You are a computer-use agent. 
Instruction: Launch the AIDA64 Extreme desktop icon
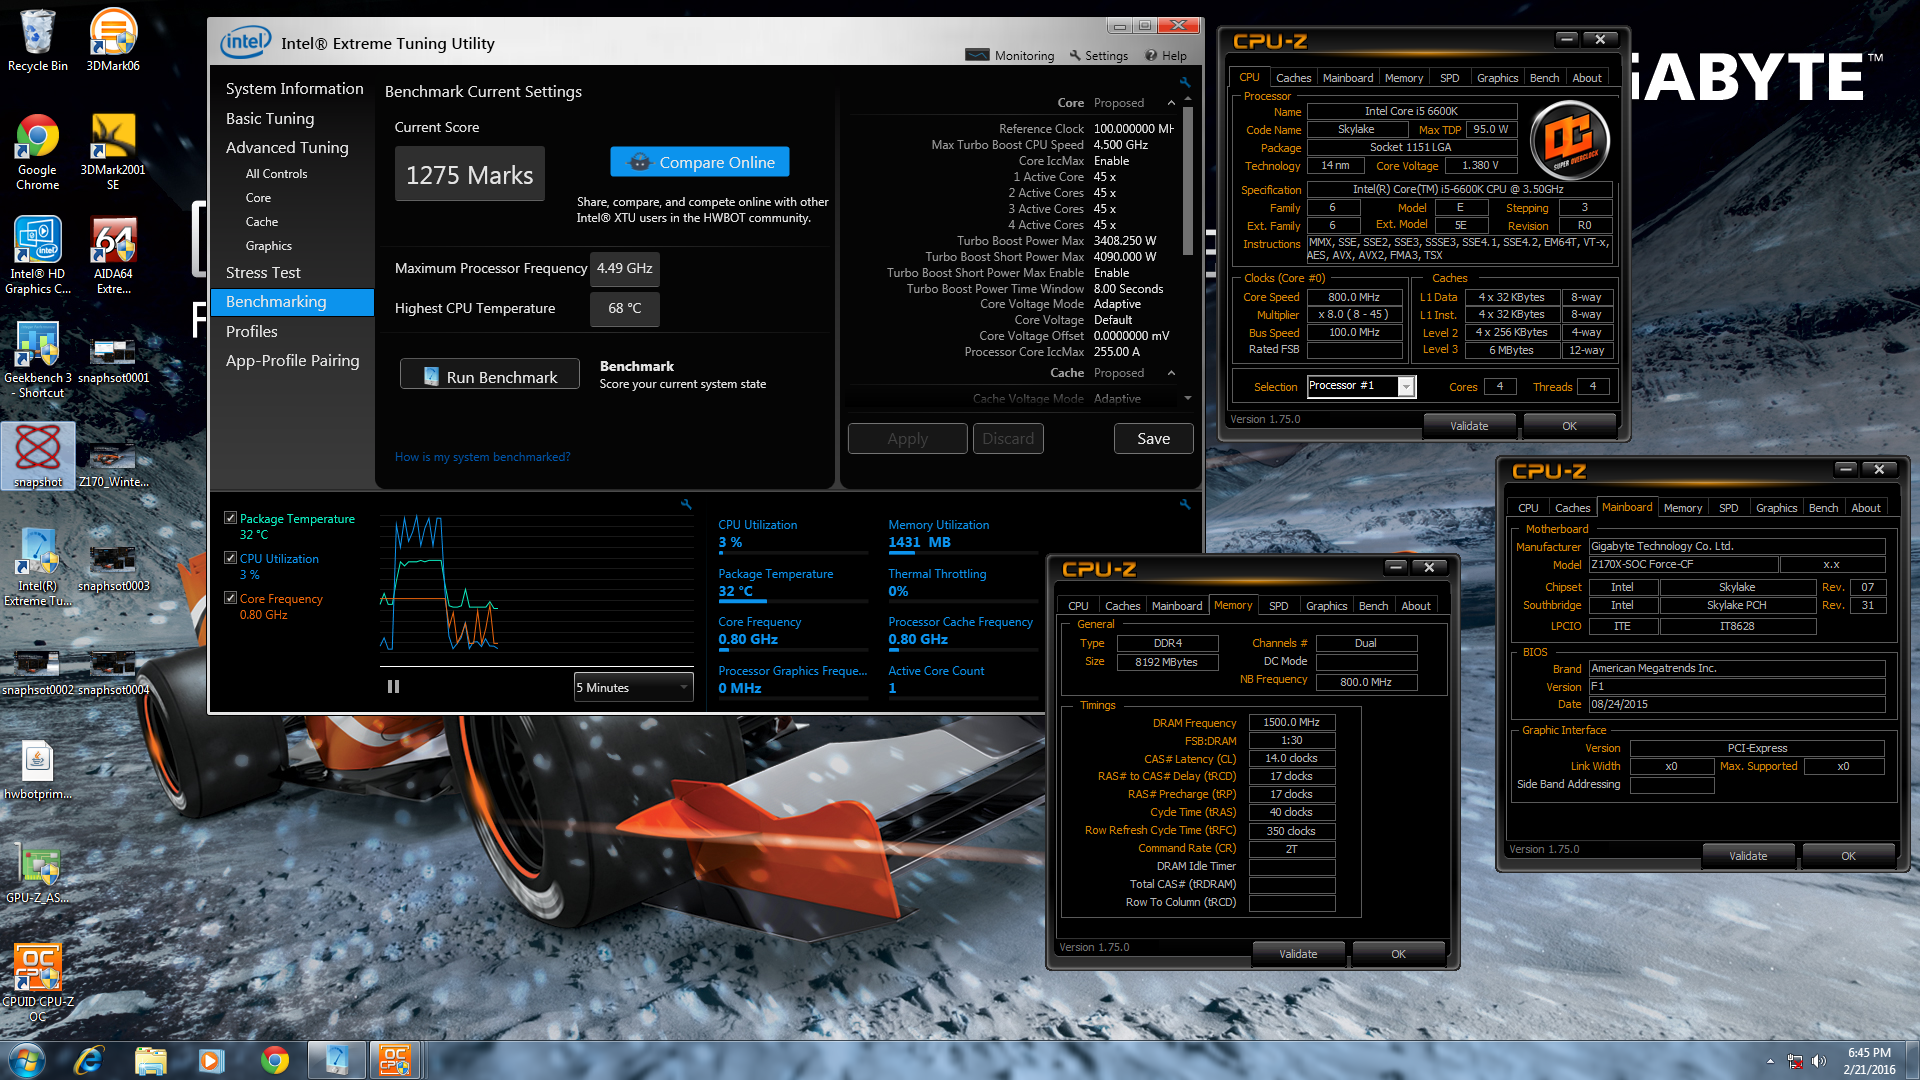[x=113, y=256]
